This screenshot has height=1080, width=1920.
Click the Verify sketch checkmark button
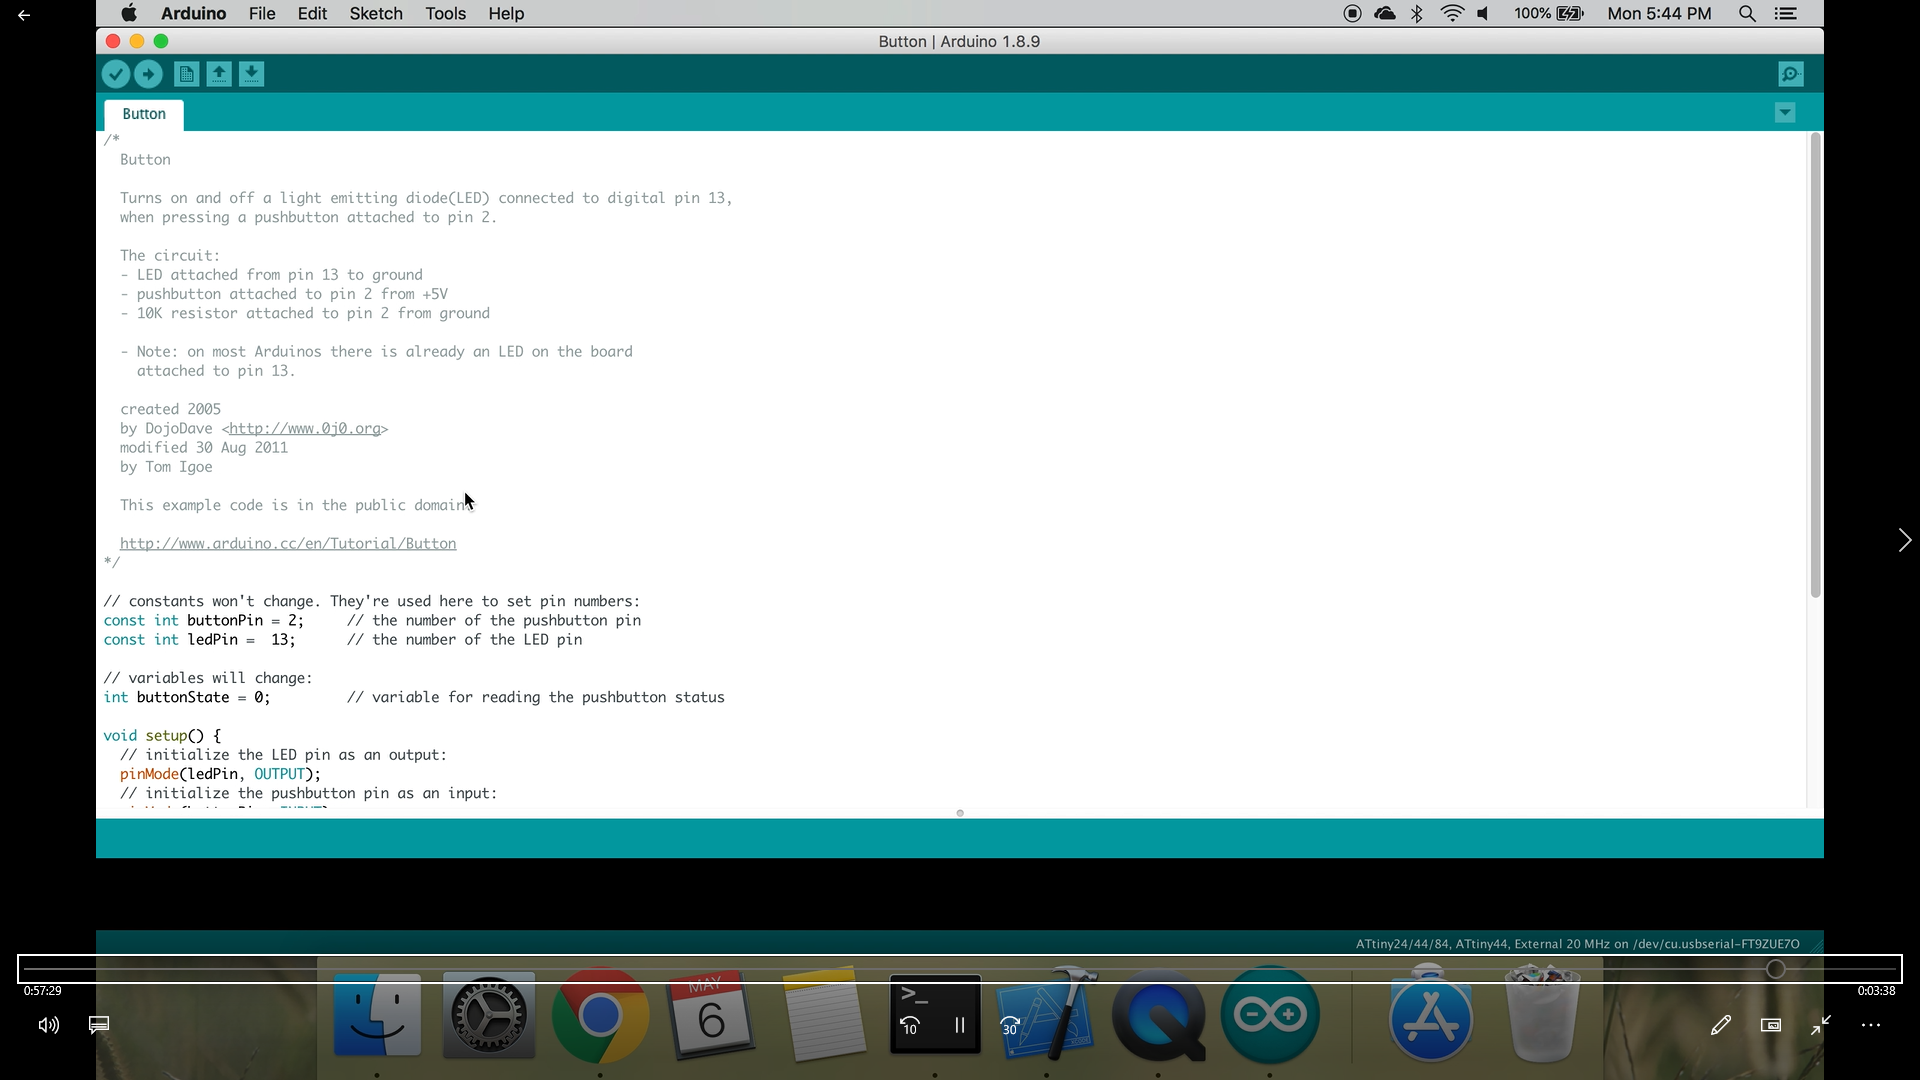pyautogui.click(x=116, y=74)
